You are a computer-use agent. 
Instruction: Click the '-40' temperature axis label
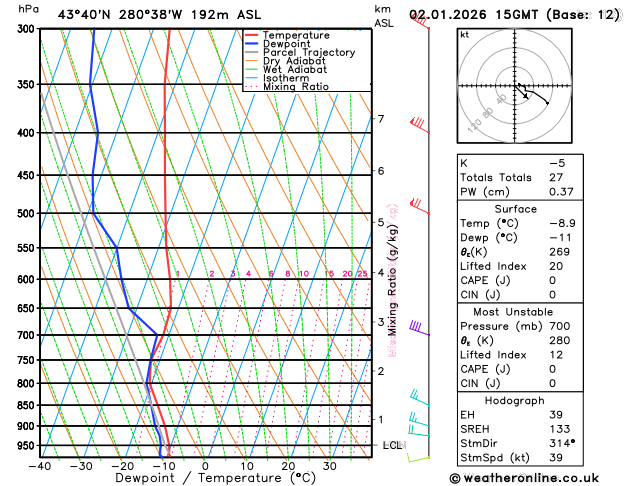pos(40,466)
